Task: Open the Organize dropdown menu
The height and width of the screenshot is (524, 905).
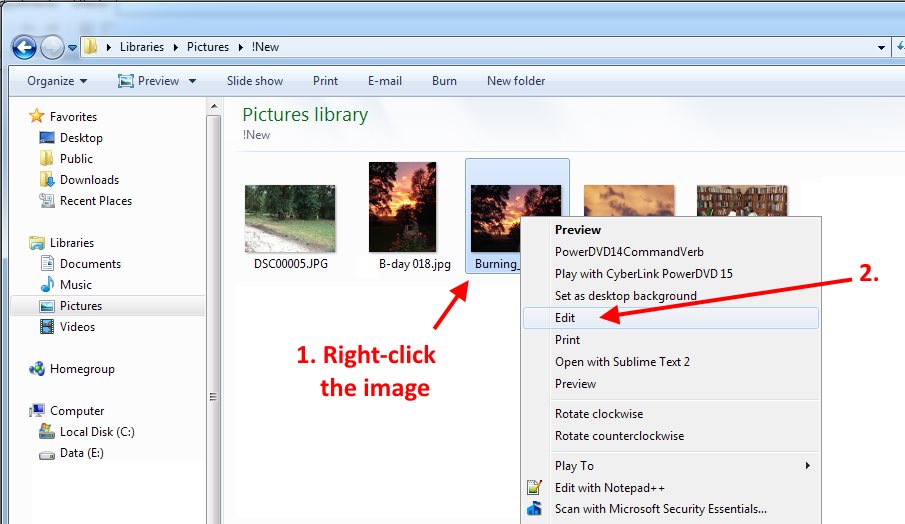Action: tap(57, 81)
